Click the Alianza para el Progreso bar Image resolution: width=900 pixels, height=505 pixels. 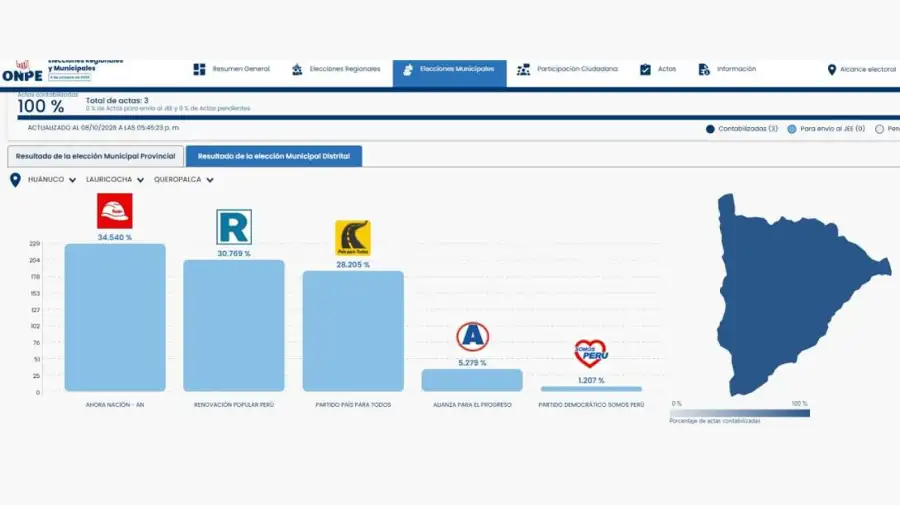pyautogui.click(x=472, y=380)
